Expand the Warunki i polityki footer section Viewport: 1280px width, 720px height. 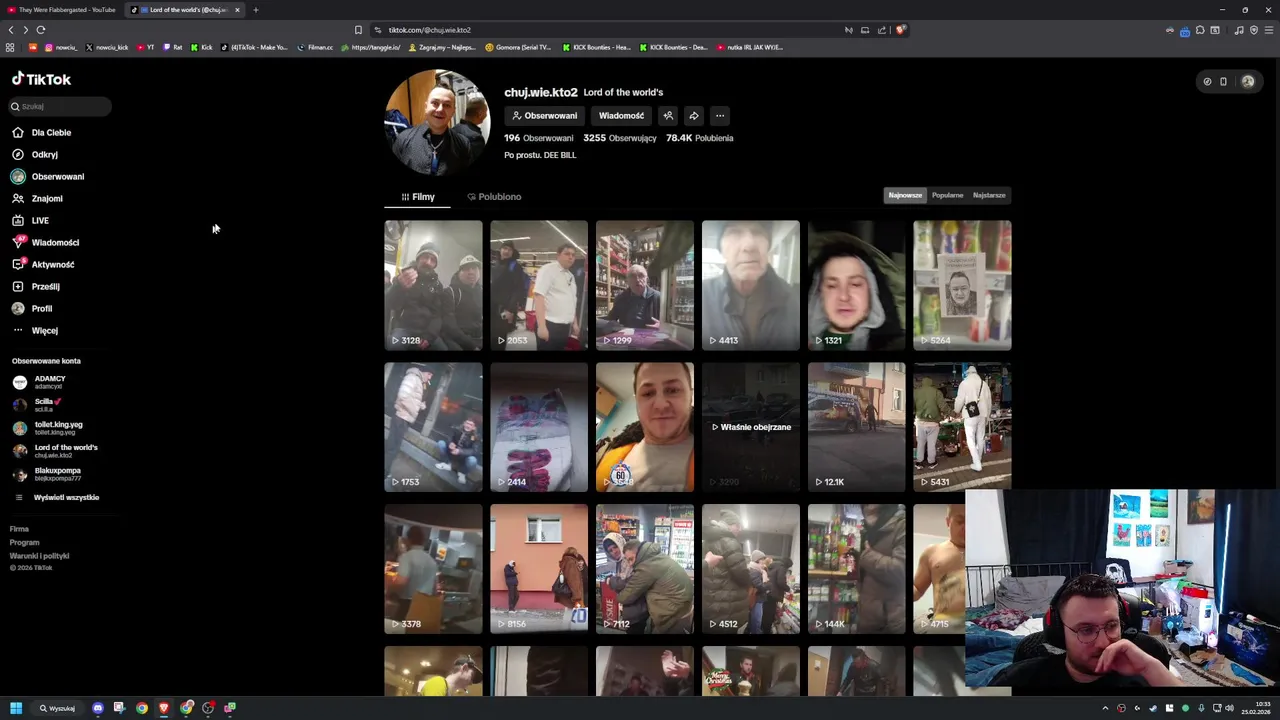click(39, 556)
